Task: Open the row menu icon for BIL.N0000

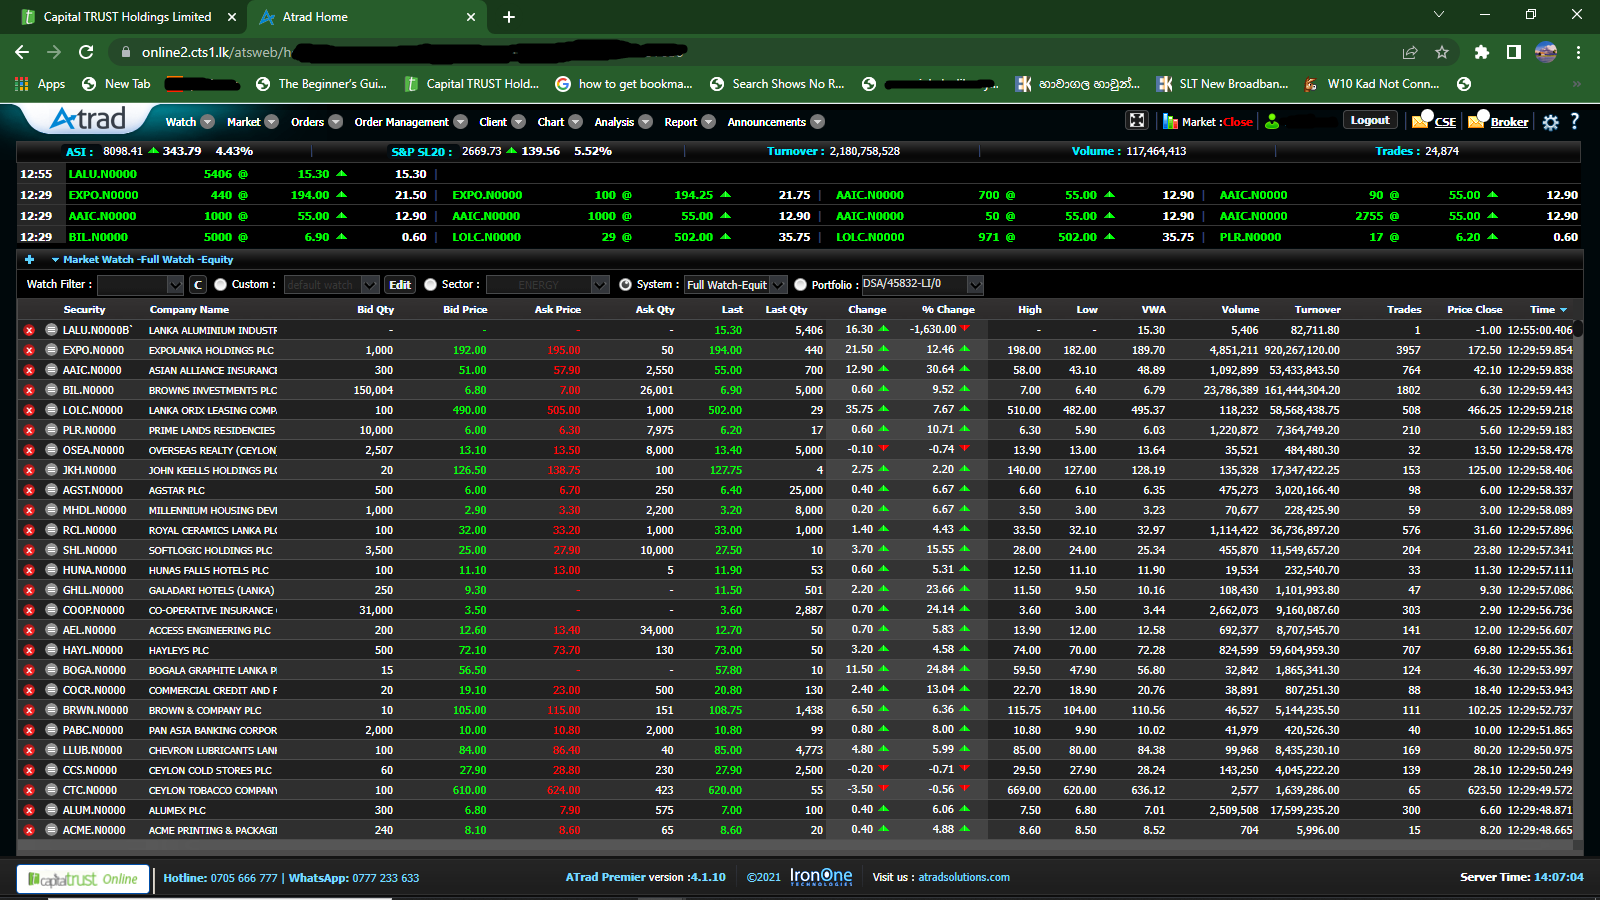Action: coord(51,390)
